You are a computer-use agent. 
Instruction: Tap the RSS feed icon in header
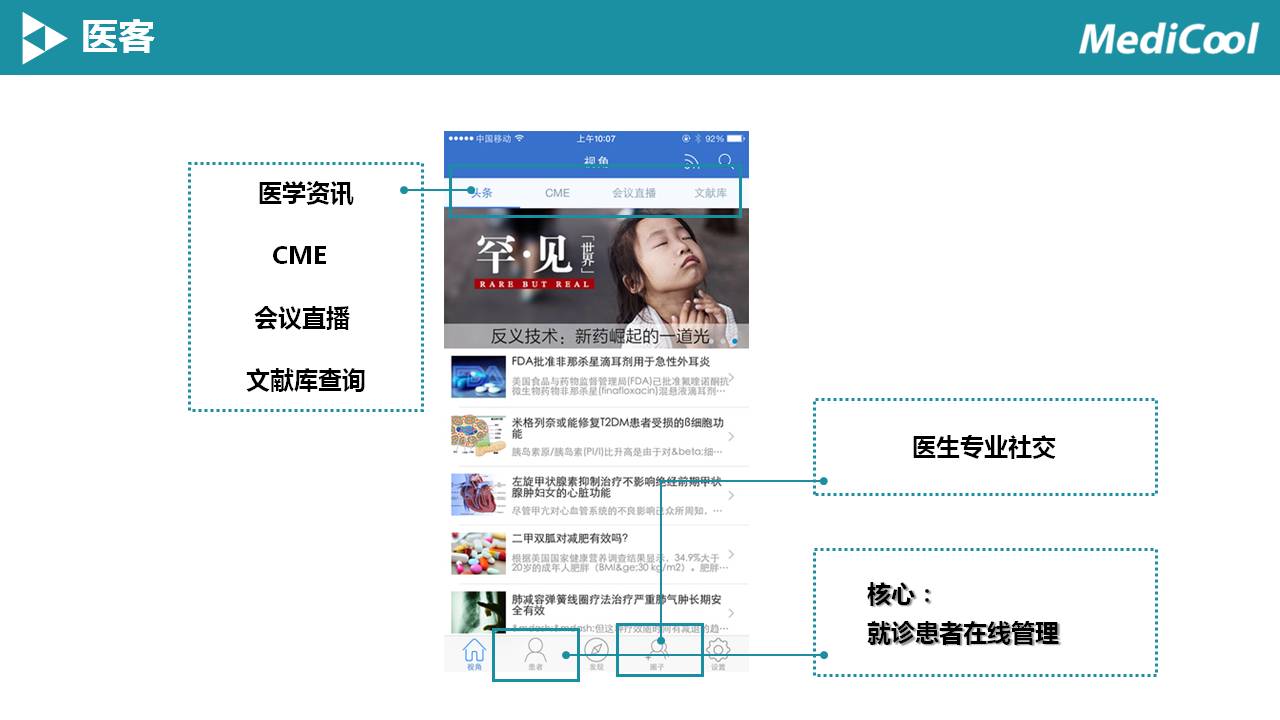(692, 161)
